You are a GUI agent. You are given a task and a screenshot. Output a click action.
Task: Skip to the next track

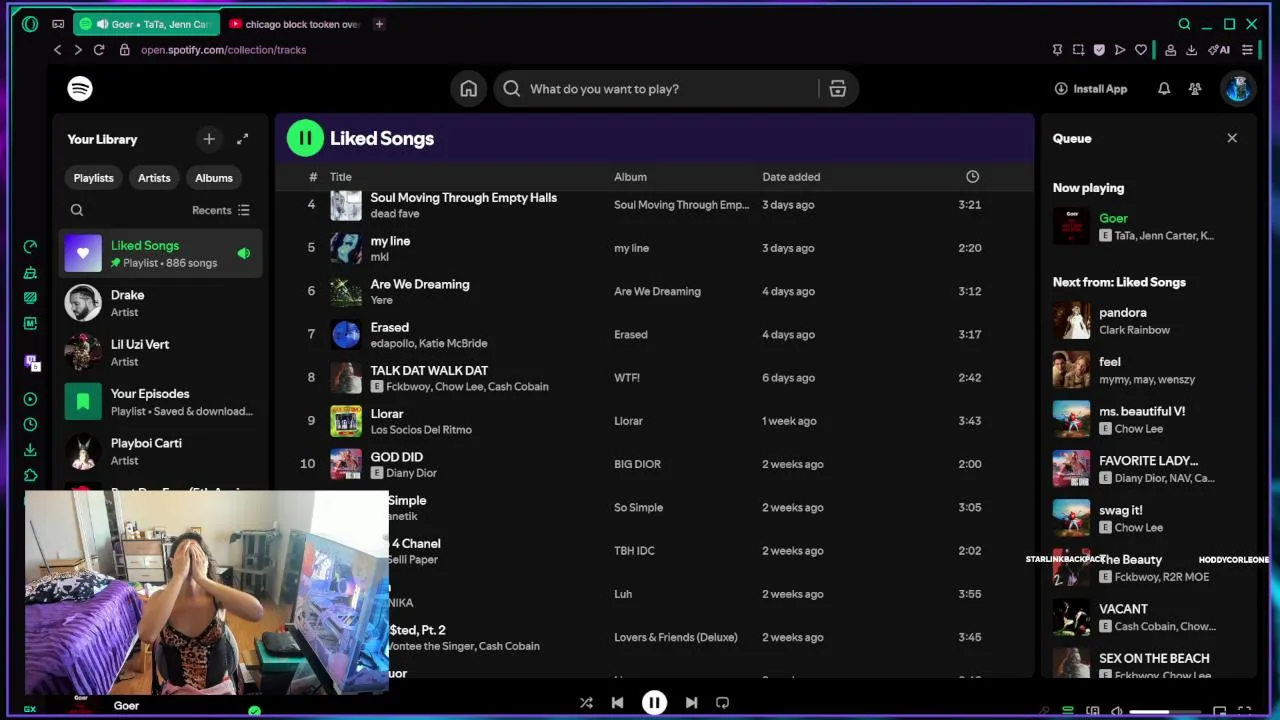(x=691, y=703)
